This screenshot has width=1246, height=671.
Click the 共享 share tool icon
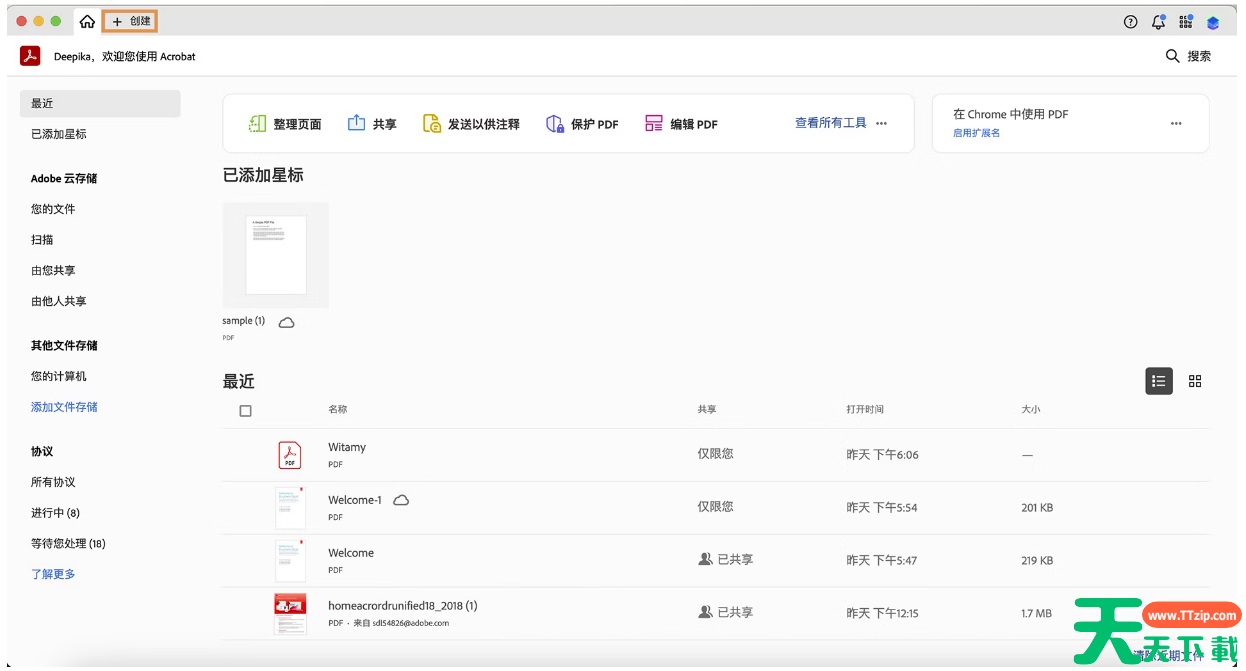tap(356, 123)
